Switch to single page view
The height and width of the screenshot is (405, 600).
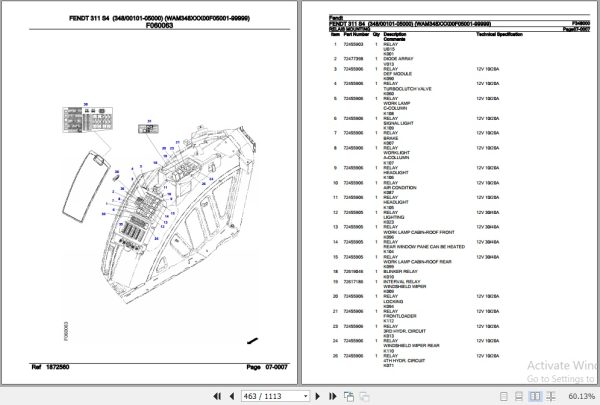click(x=504, y=397)
